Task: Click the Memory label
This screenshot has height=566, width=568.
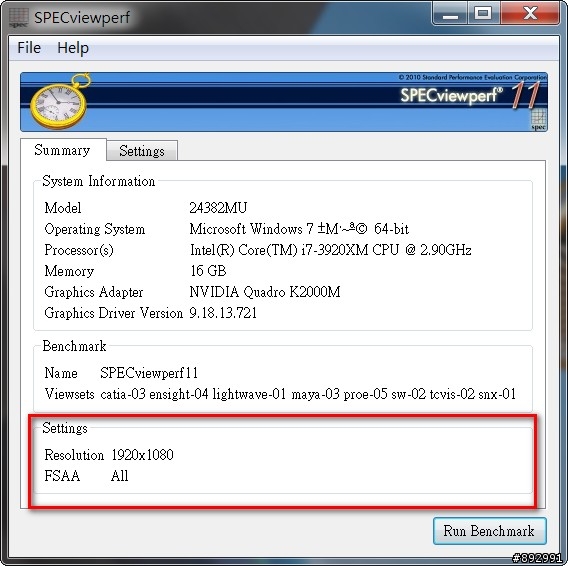Action: point(69,271)
